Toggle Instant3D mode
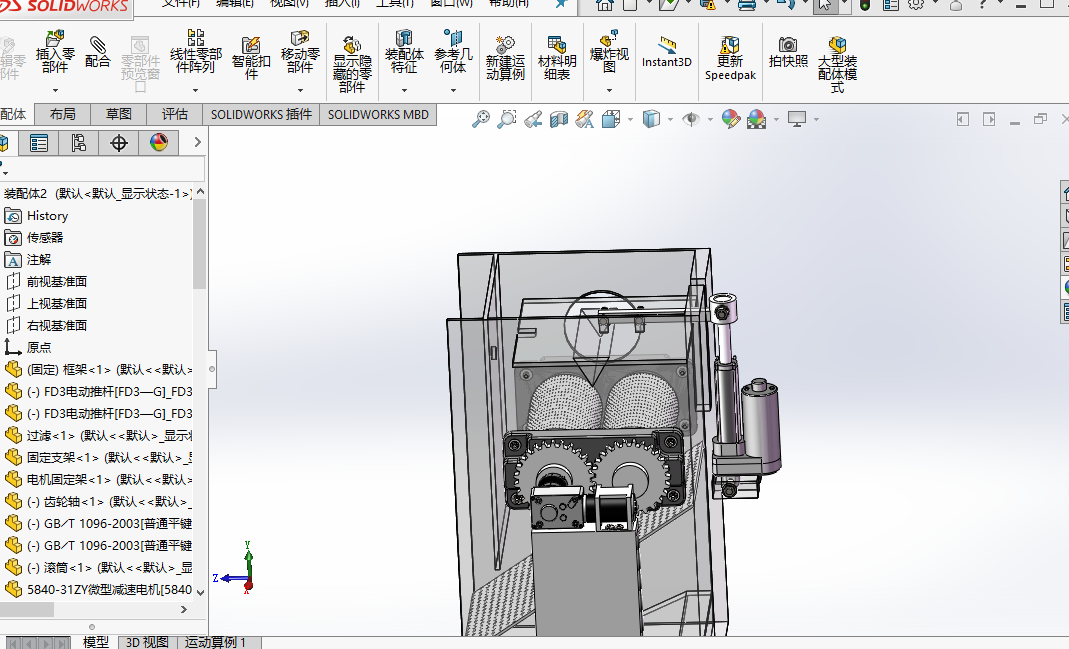Viewport: 1069px width, 649px height. point(666,52)
